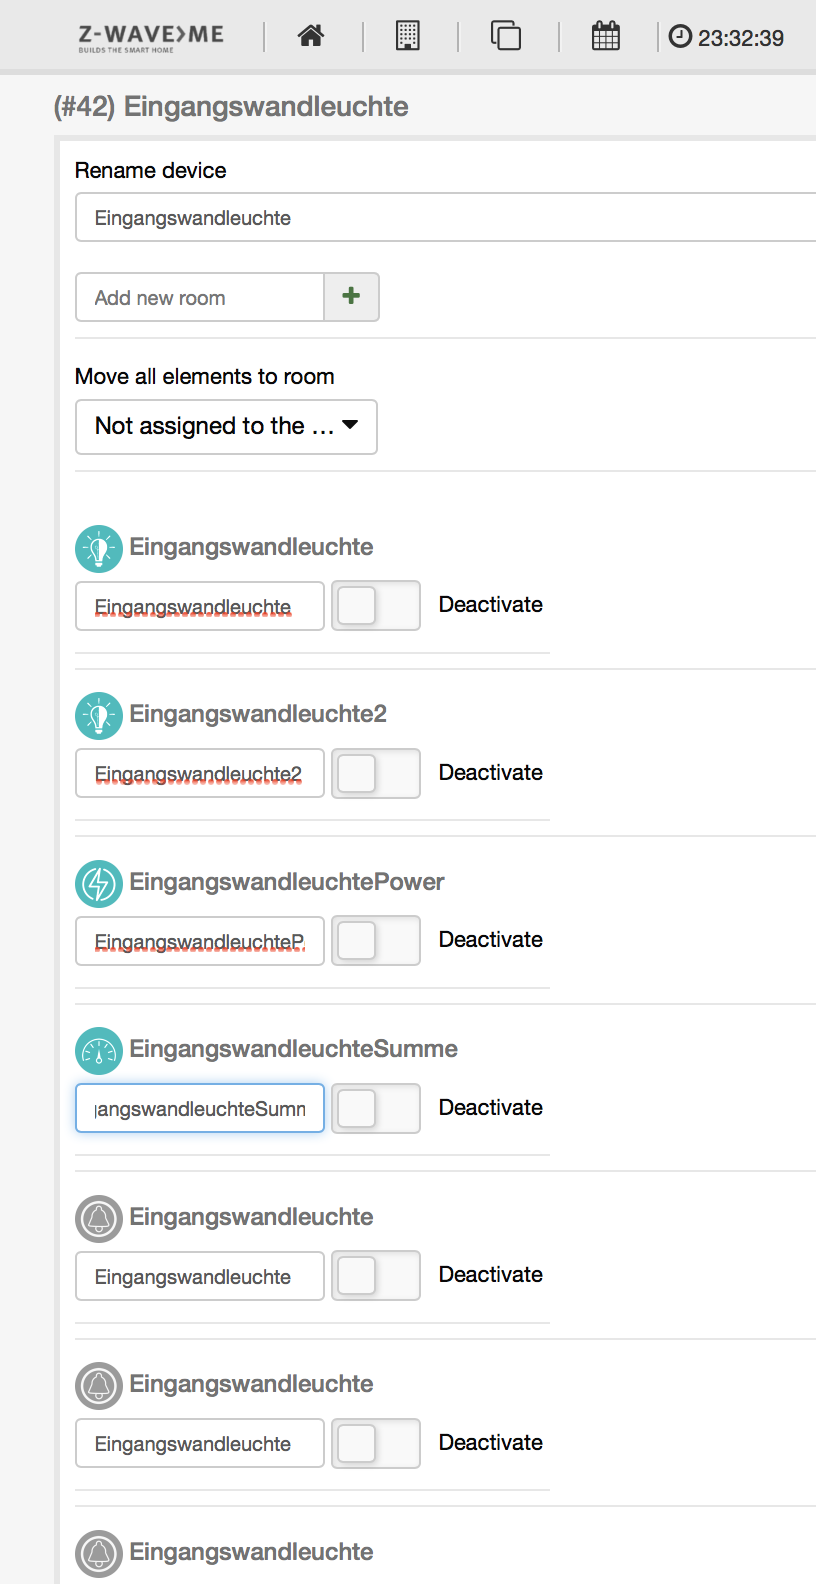
Task: Toggle Deactivate switch for EingangswandleuchteSumme
Action: click(375, 1108)
